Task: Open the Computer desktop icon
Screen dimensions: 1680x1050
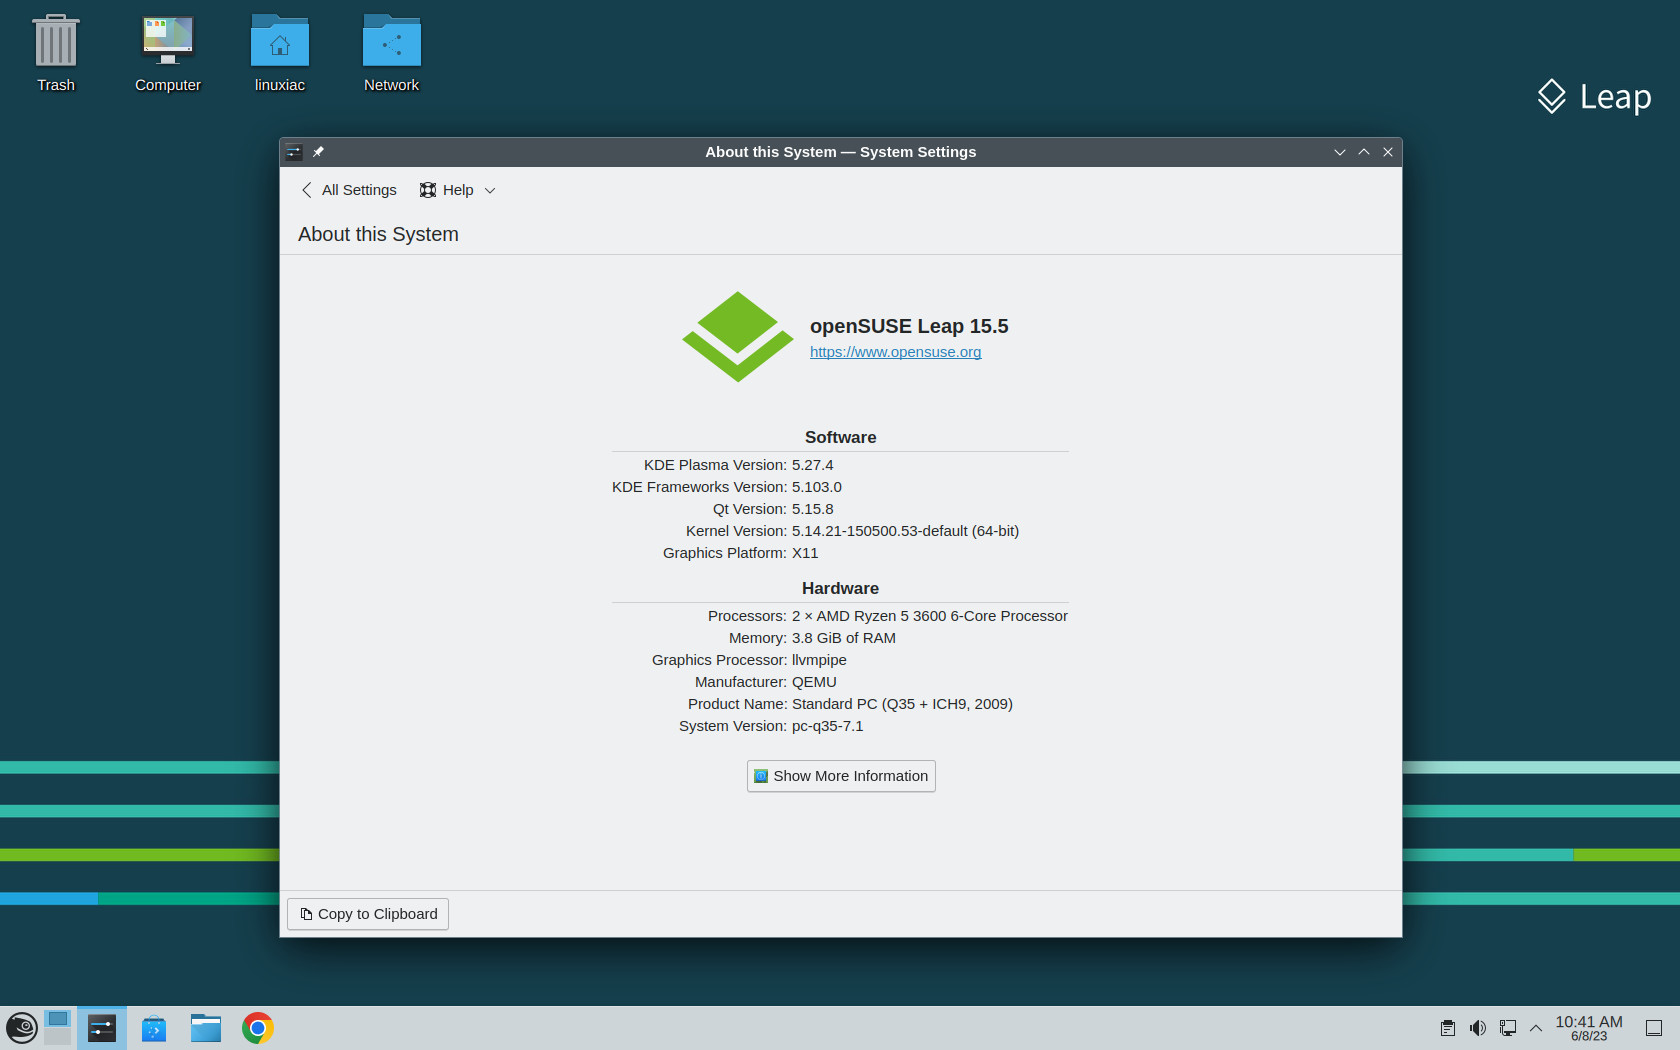Action: pyautogui.click(x=168, y=54)
